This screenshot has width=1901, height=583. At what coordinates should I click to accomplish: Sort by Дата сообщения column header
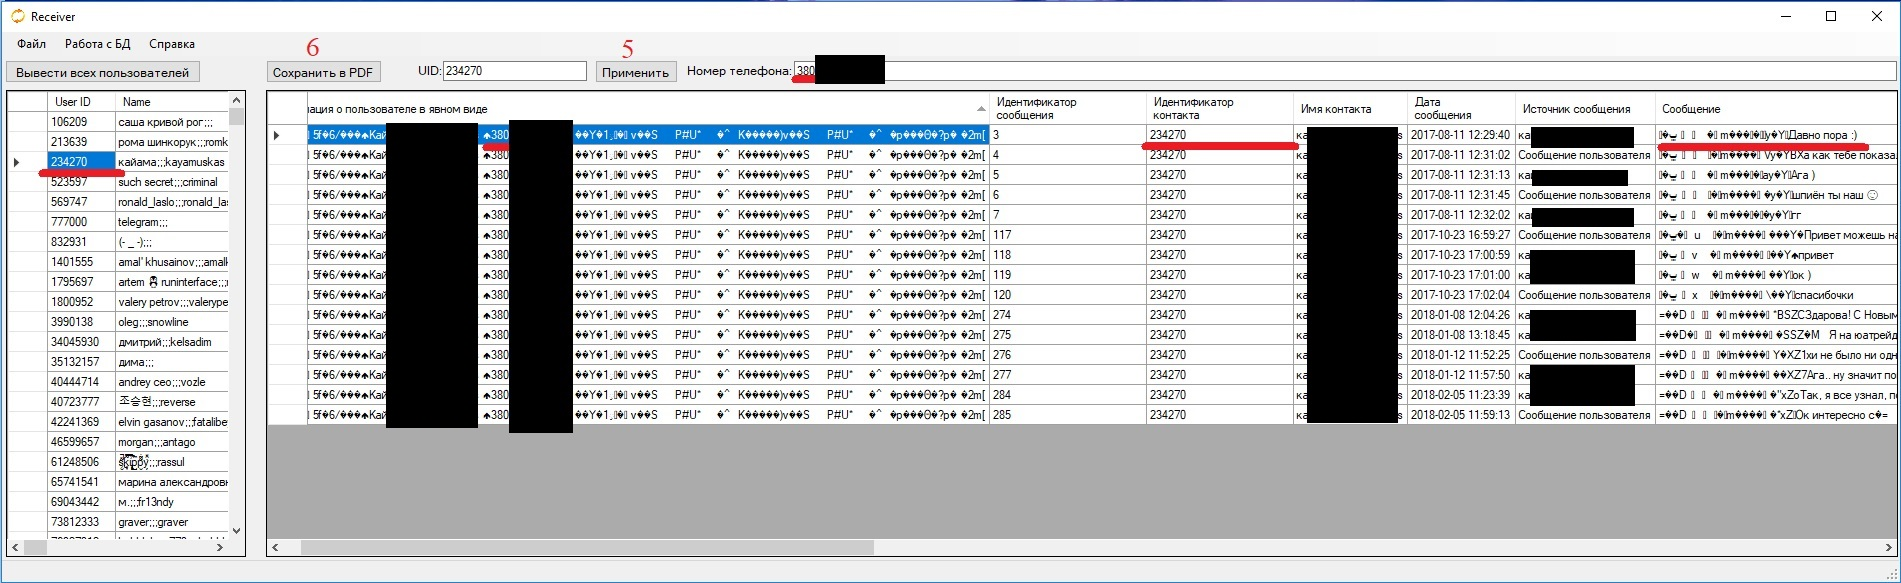(x=1459, y=108)
